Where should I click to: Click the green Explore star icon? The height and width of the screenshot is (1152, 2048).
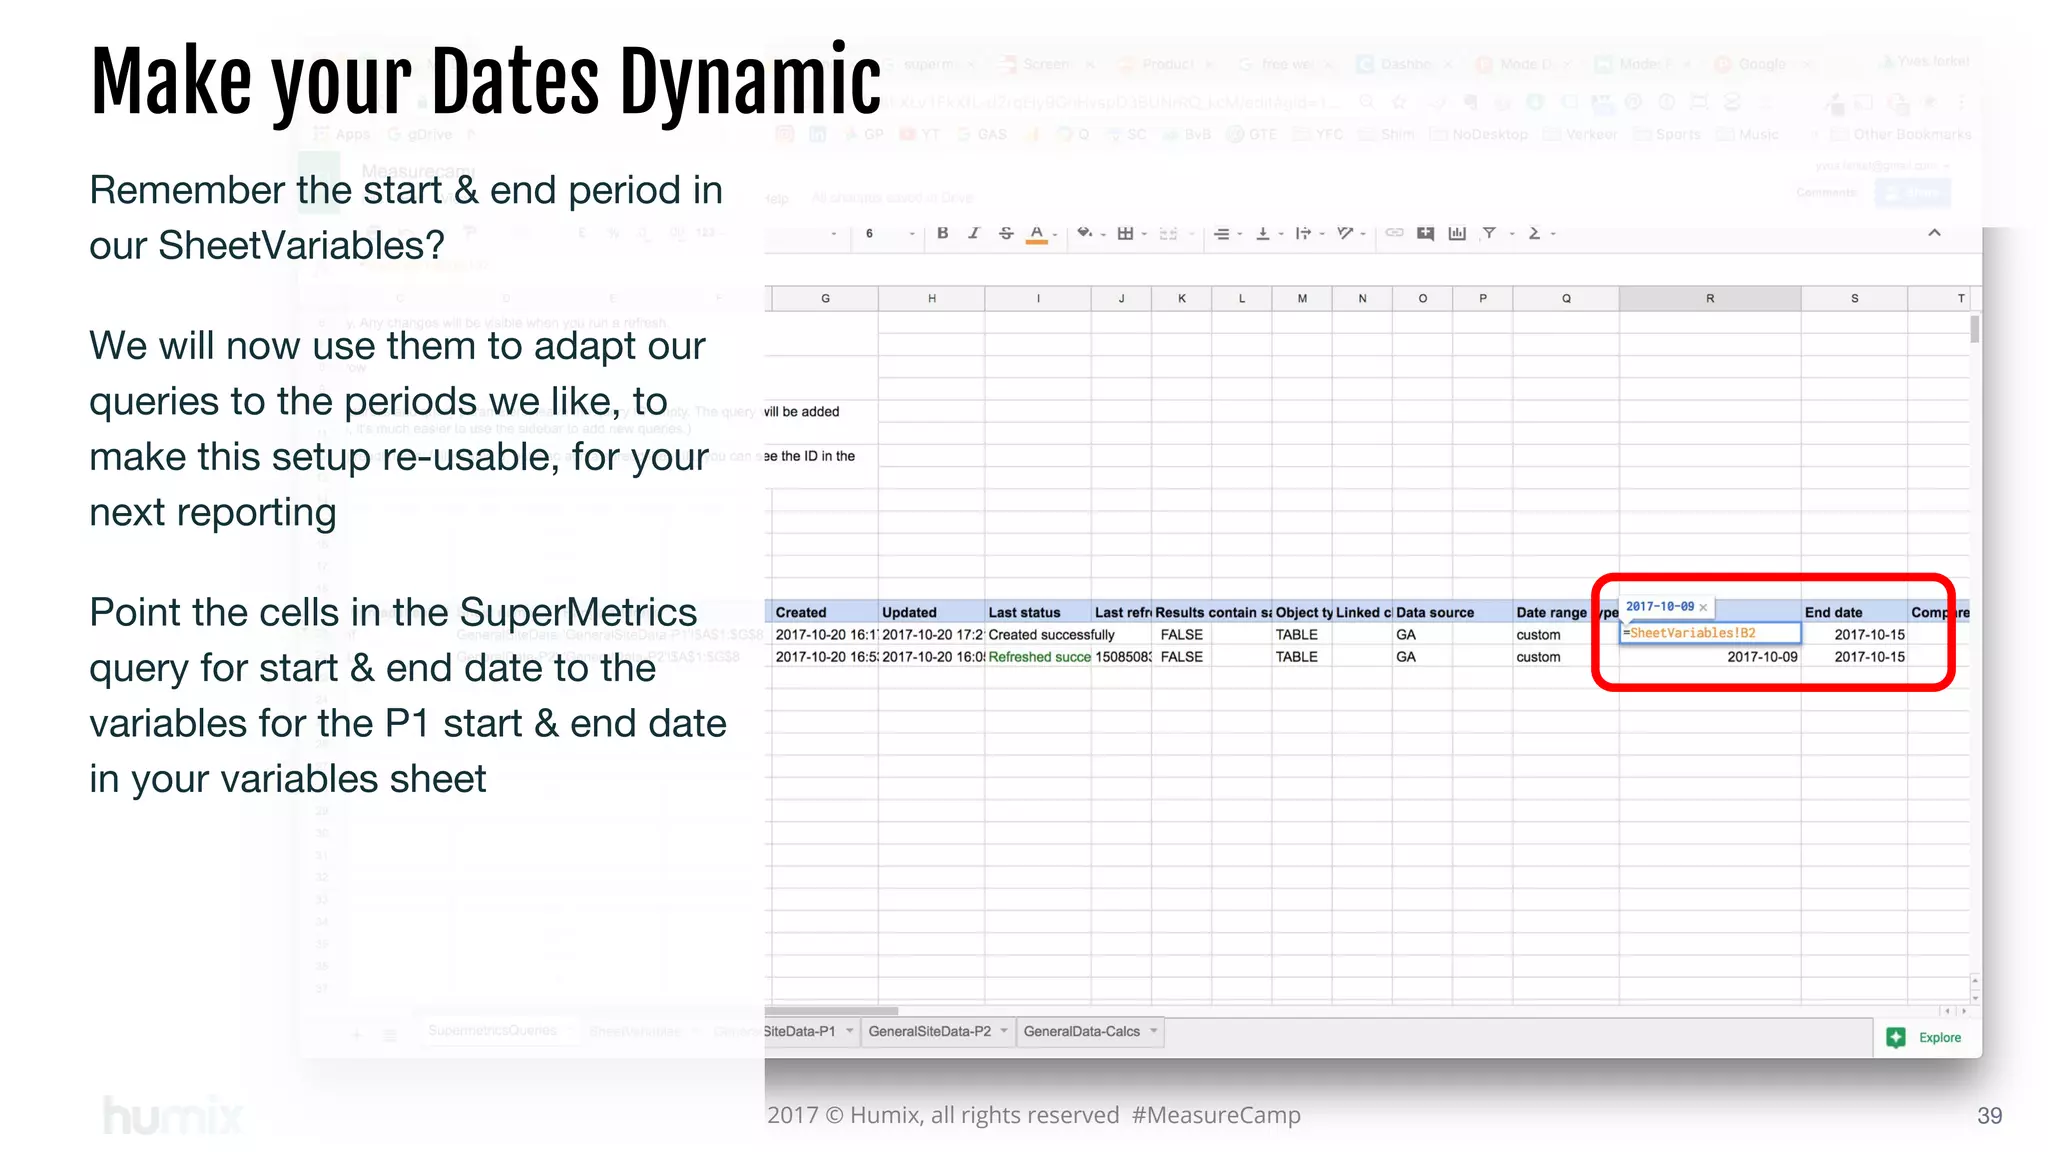click(x=1896, y=1037)
